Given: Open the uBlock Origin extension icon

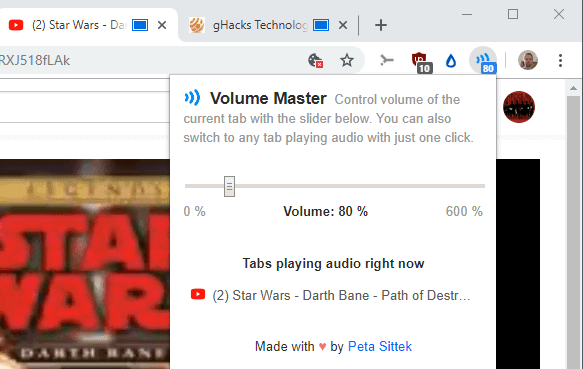Looking at the screenshot, I should pos(421,62).
